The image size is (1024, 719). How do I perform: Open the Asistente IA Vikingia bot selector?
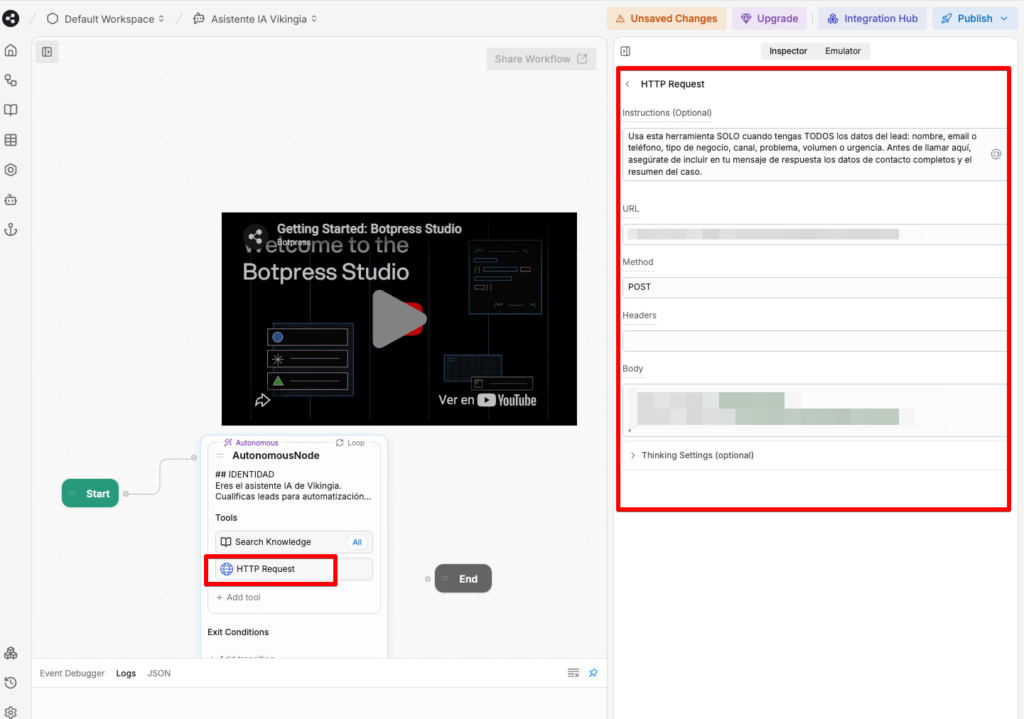(x=256, y=19)
